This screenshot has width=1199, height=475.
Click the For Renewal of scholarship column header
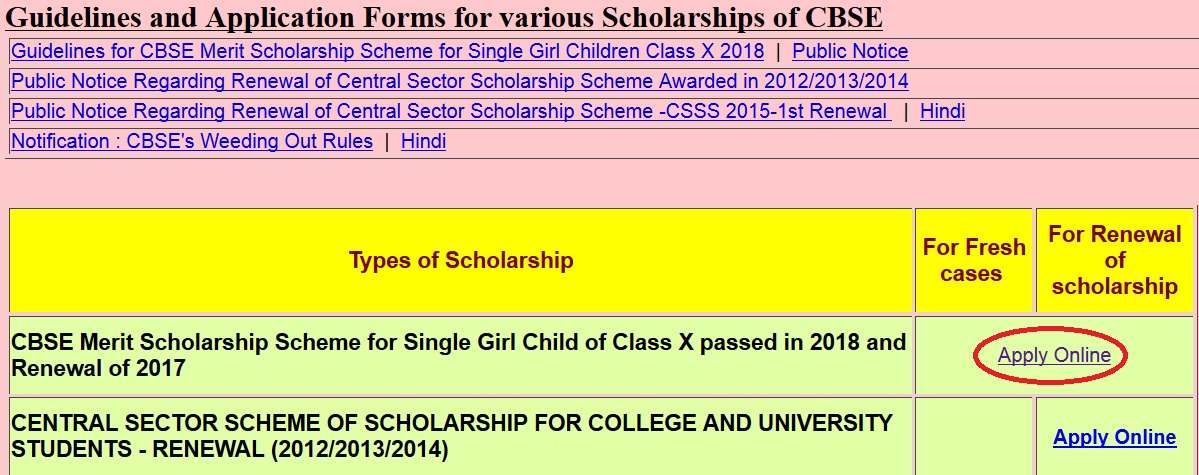pyautogui.click(x=1114, y=260)
